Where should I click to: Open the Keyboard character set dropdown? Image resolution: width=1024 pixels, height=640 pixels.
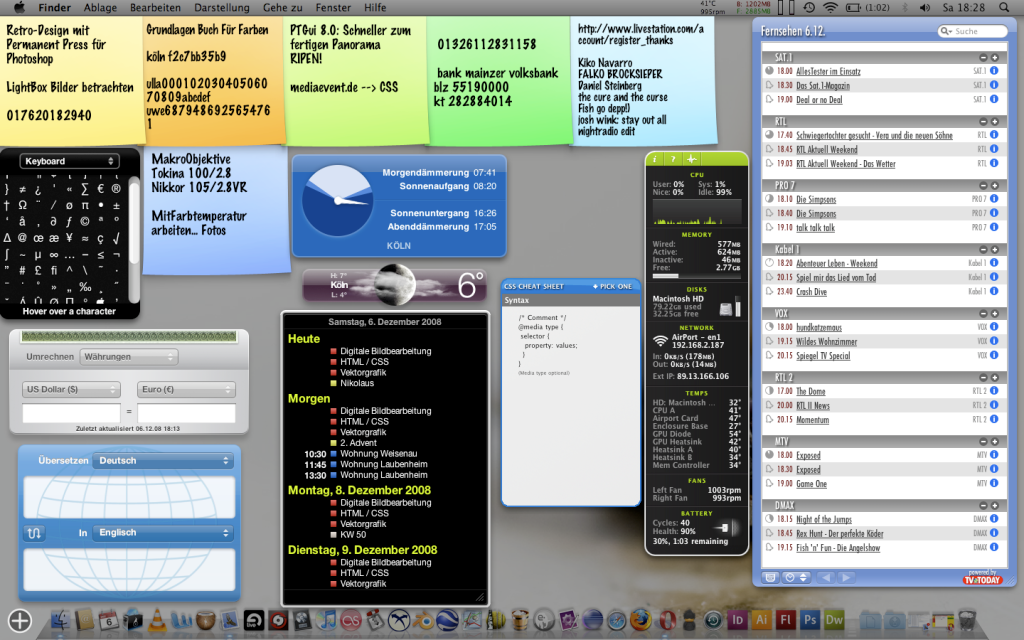point(69,161)
